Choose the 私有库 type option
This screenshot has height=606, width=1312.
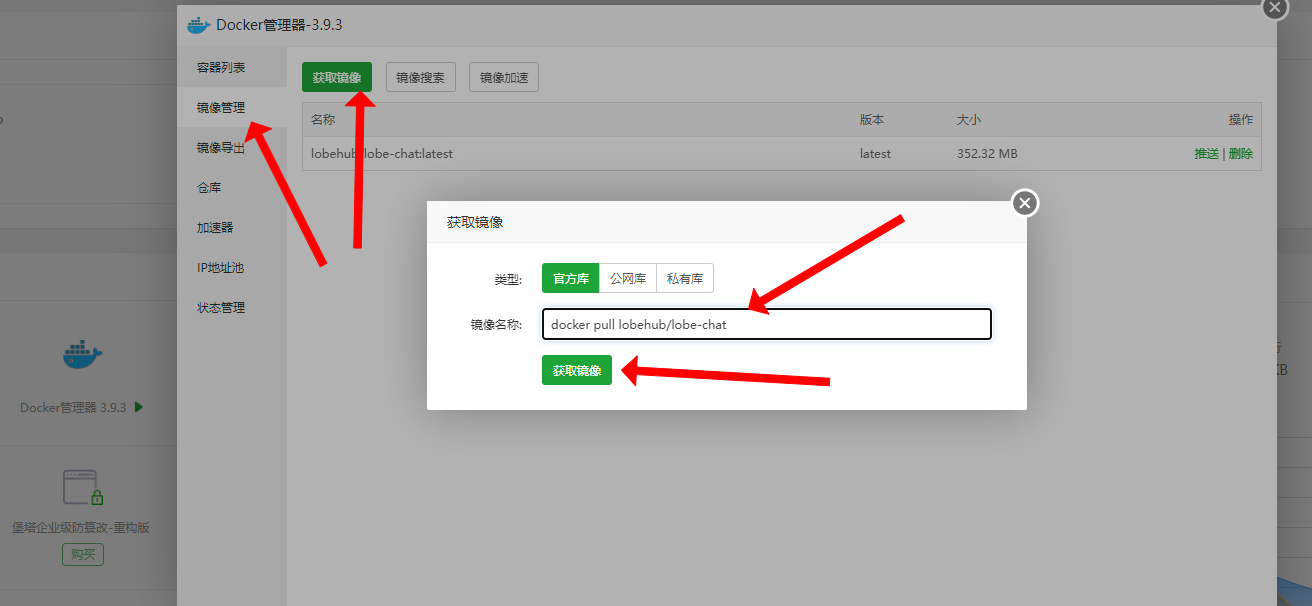pyautogui.click(x=685, y=279)
